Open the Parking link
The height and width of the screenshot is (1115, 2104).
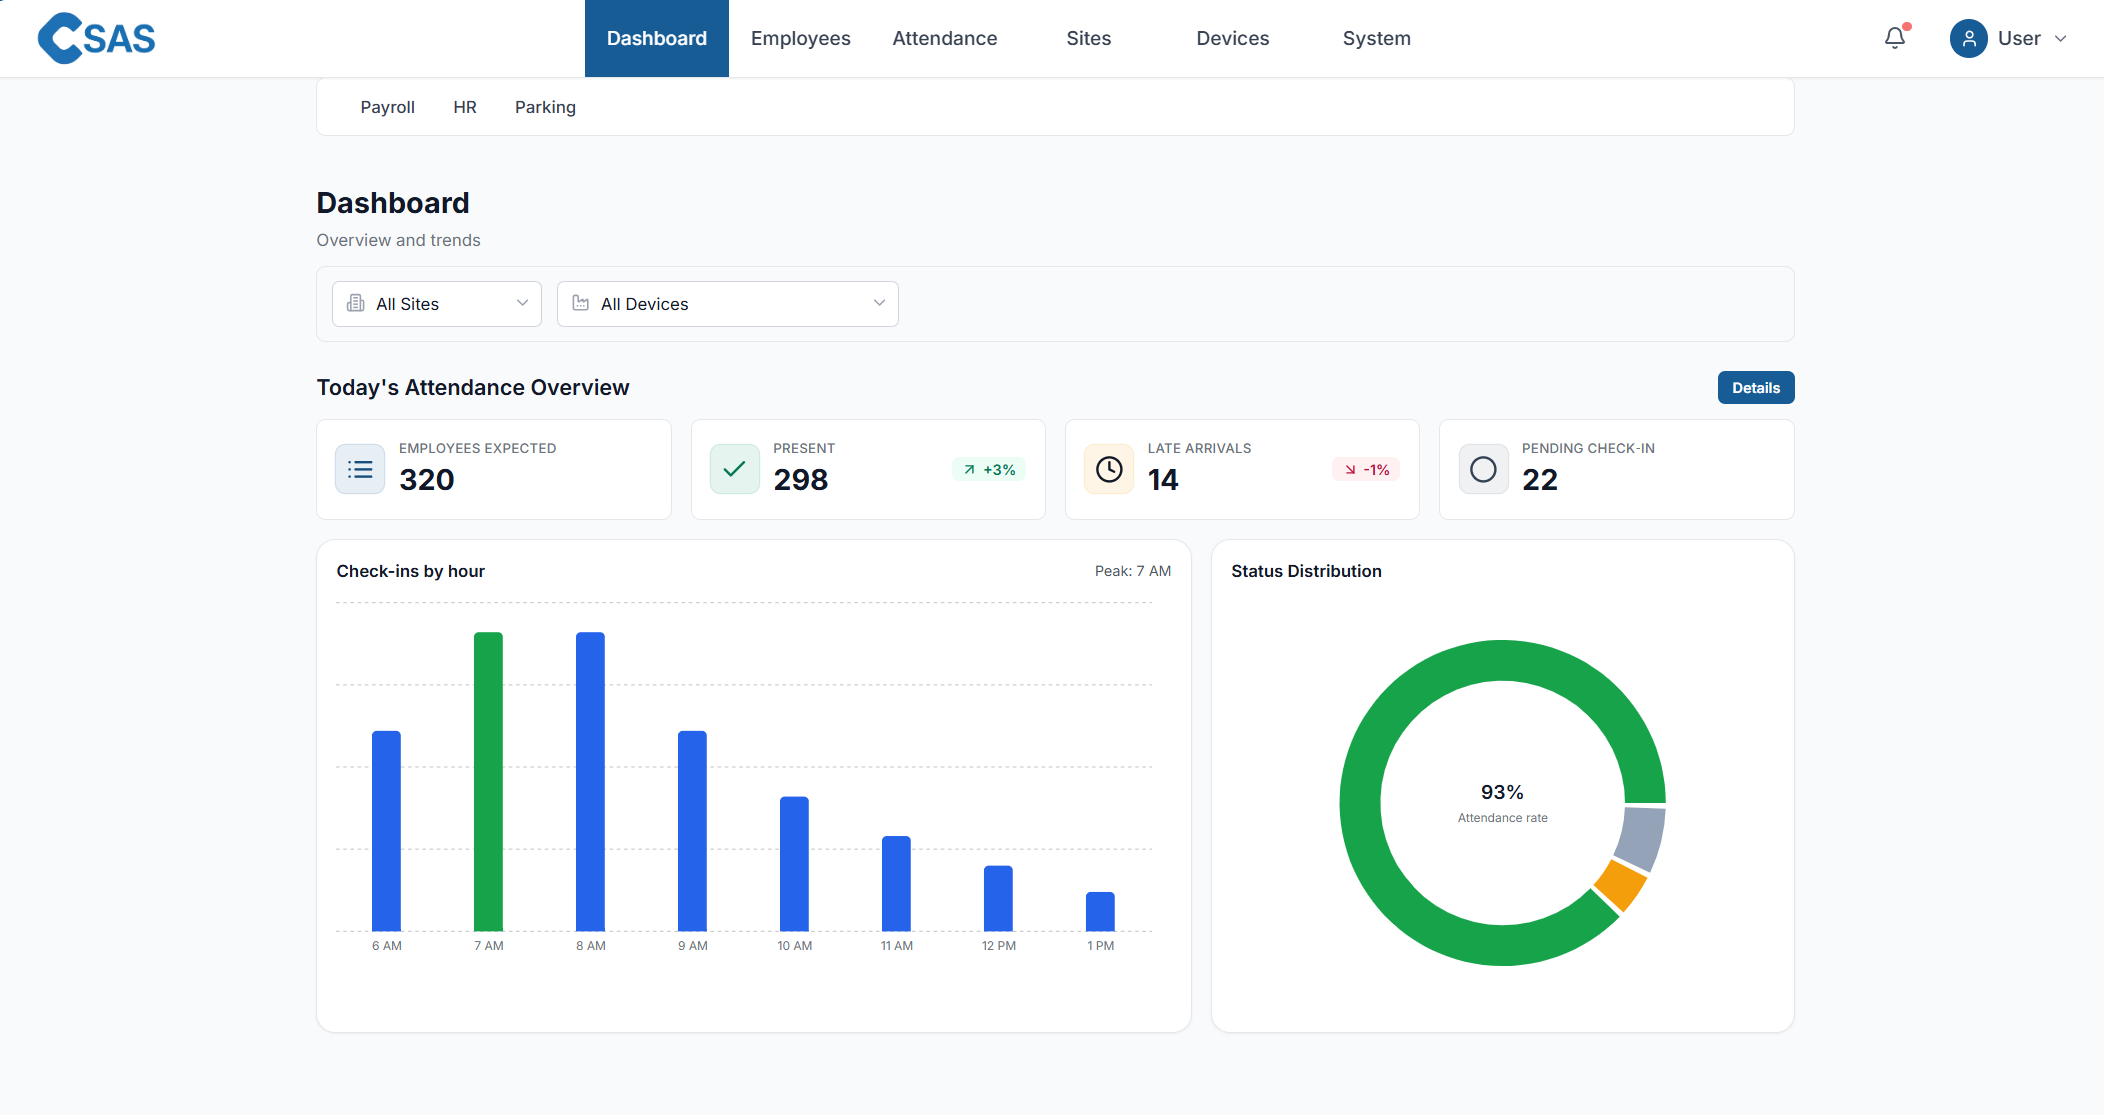[x=545, y=107]
